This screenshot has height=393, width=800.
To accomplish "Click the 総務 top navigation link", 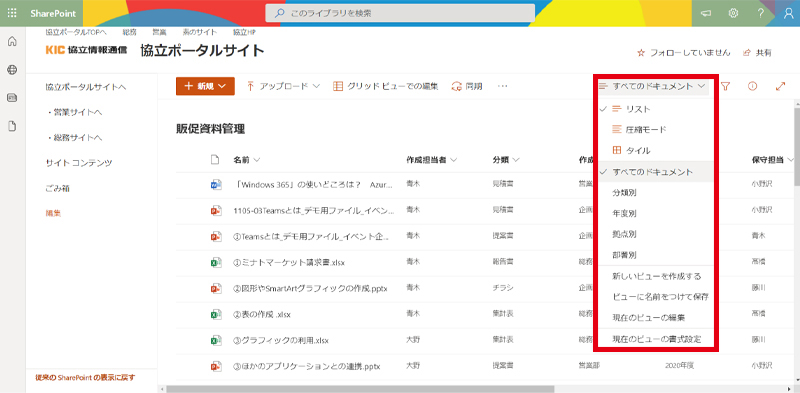I will click(130, 32).
